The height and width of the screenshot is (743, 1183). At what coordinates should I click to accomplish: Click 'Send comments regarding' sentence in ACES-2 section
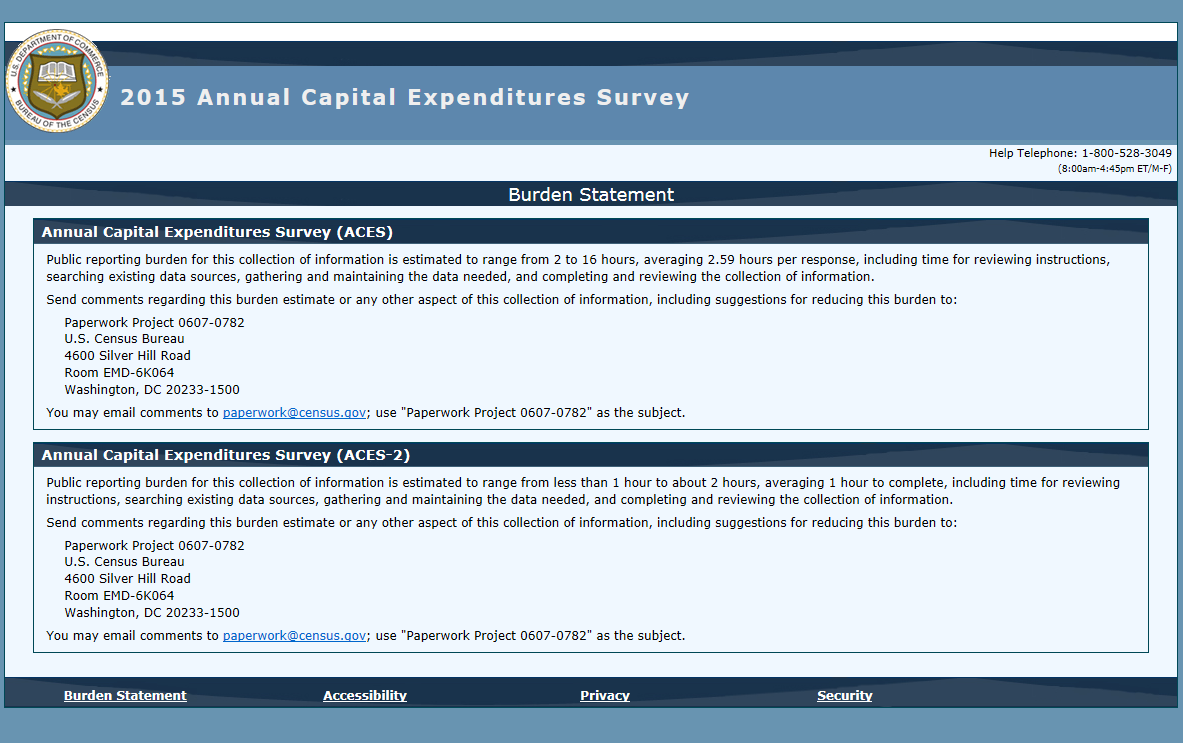pos(502,523)
